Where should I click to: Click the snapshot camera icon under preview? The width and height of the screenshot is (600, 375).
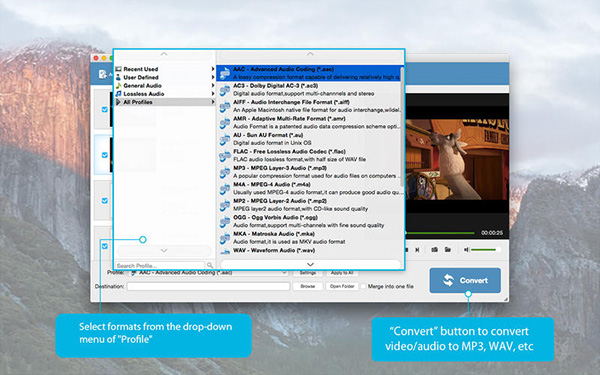coord(434,249)
